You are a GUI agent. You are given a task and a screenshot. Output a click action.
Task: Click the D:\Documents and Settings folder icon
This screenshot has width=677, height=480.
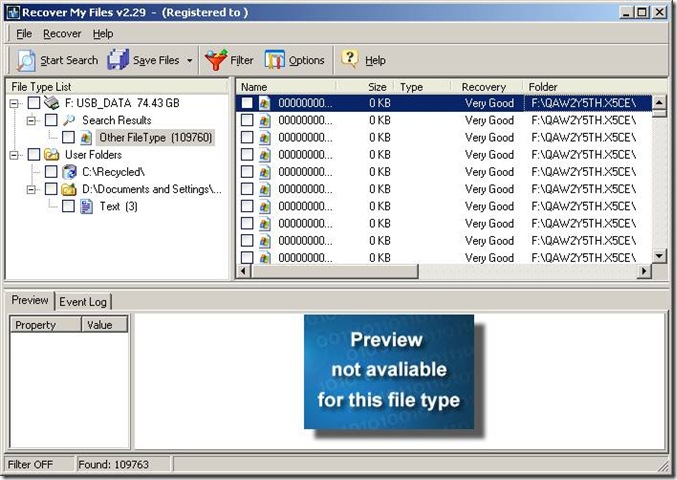tap(69, 189)
